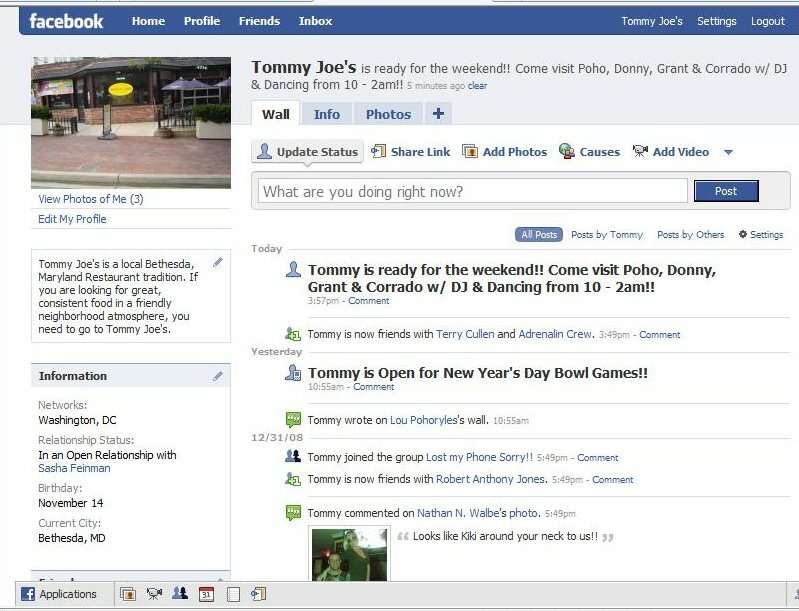Select Share Link in the publisher
The width and height of the screenshot is (799, 611).
point(411,152)
